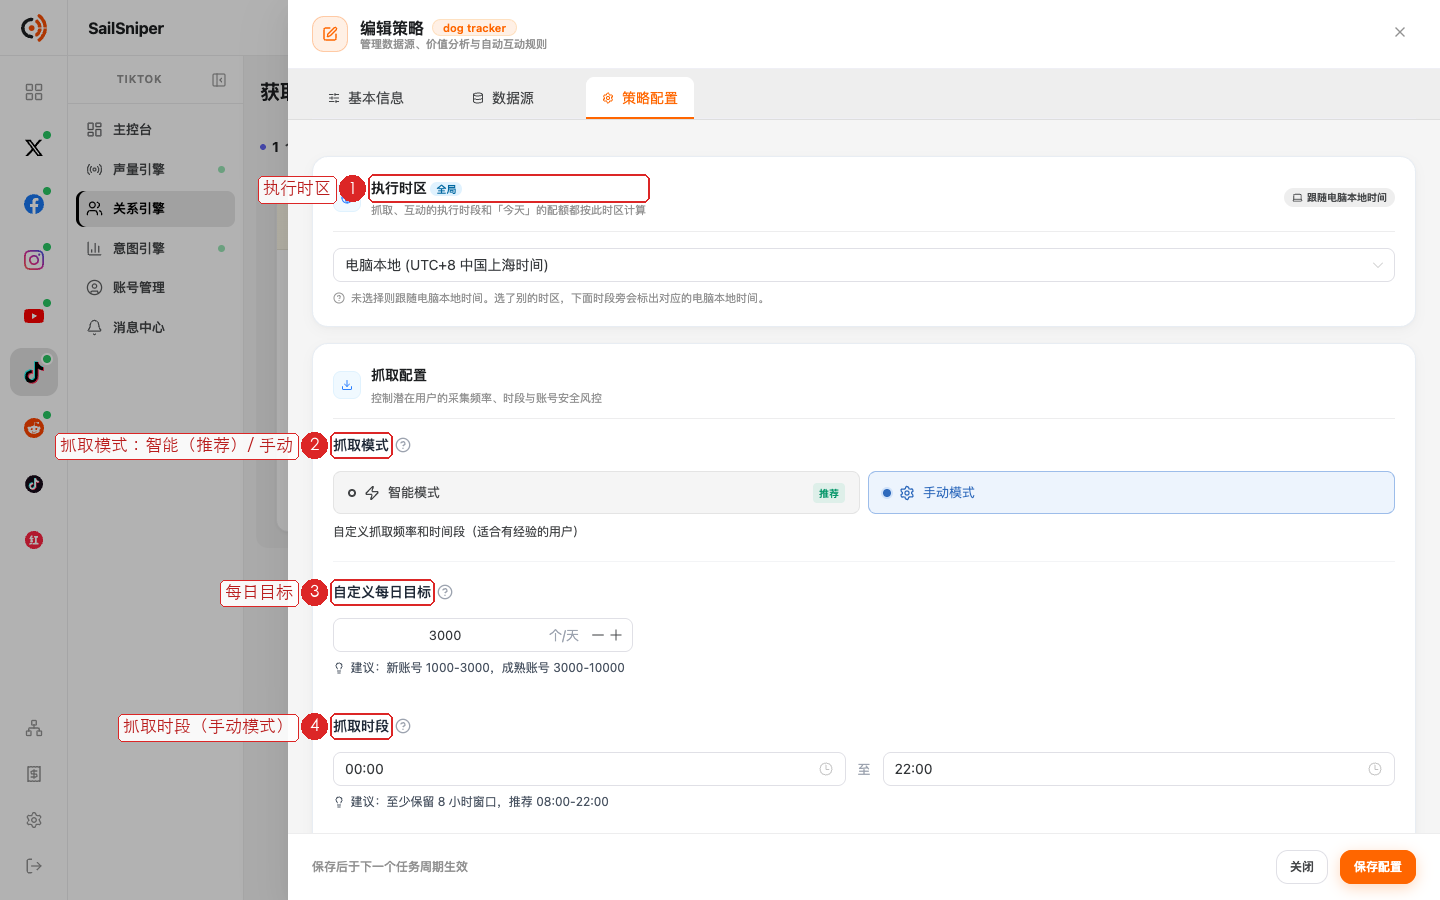Select 智能模式 radio option
The width and height of the screenshot is (1440, 900).
pyautogui.click(x=596, y=493)
